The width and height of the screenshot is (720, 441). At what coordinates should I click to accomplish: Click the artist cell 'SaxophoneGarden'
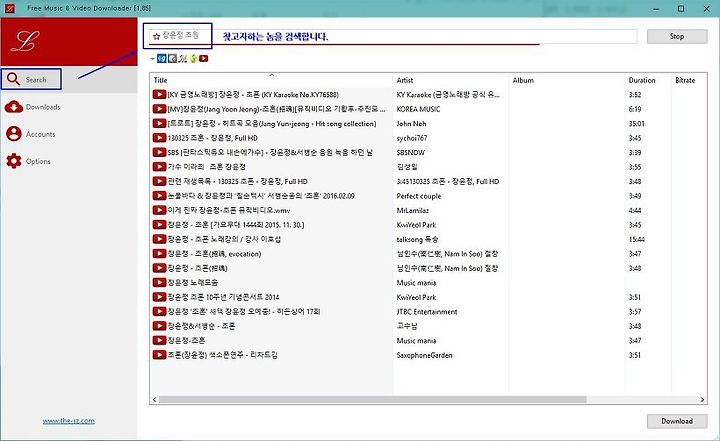(x=424, y=355)
